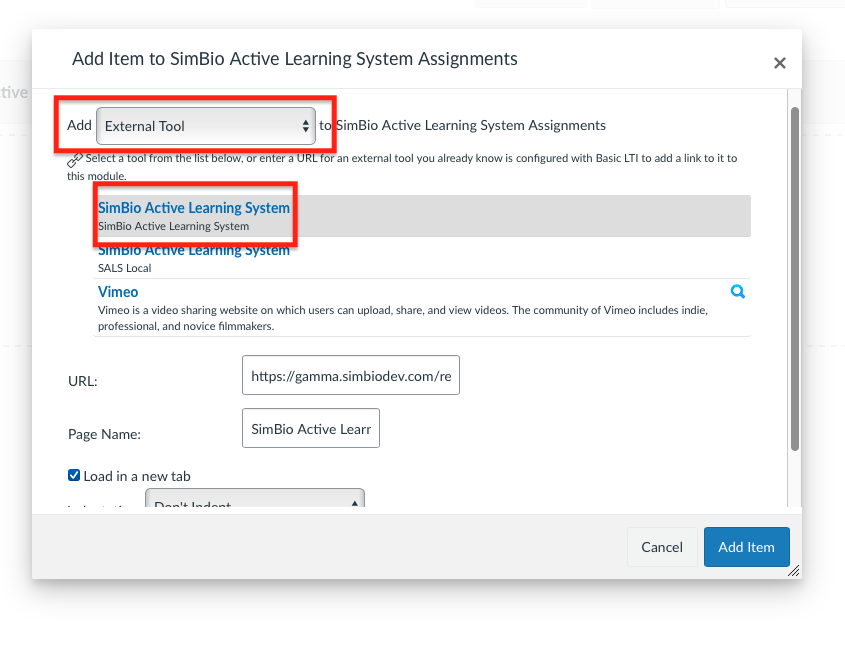Click the "Load in a new tab" label
The height and width of the screenshot is (657, 845).
[x=137, y=476]
